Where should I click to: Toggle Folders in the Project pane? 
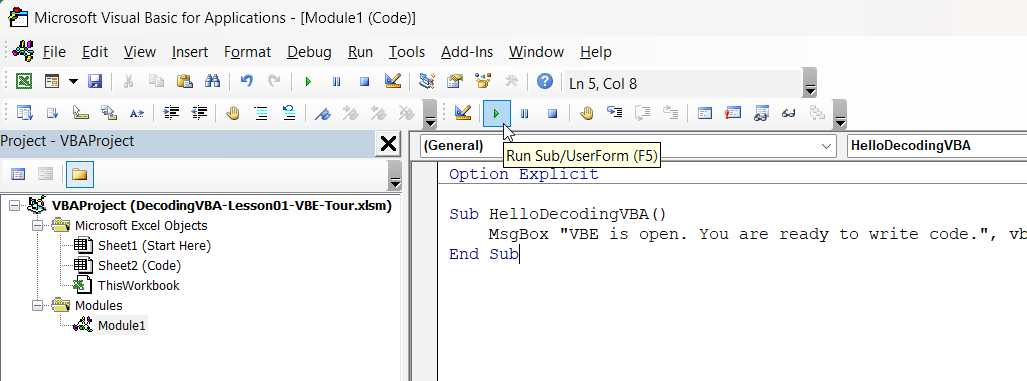coord(79,174)
